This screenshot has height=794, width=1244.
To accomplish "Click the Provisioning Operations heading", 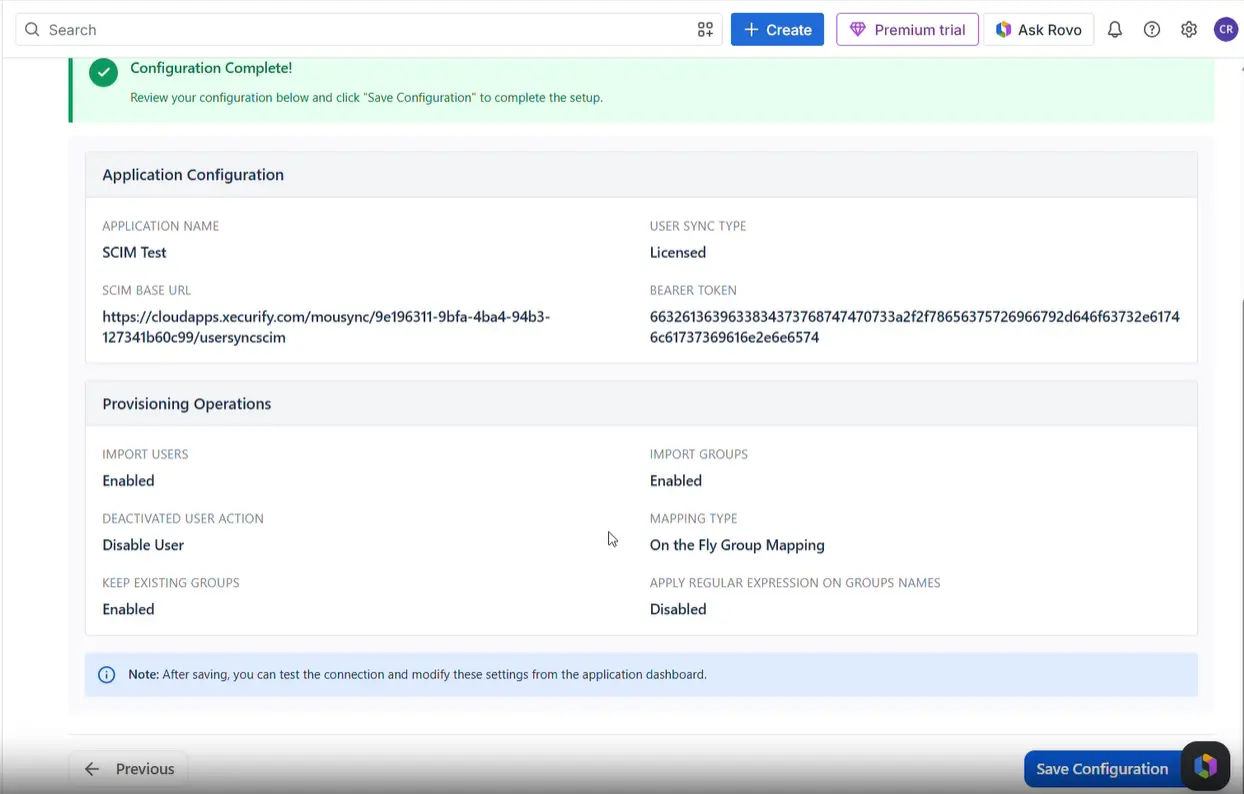I will [187, 404].
